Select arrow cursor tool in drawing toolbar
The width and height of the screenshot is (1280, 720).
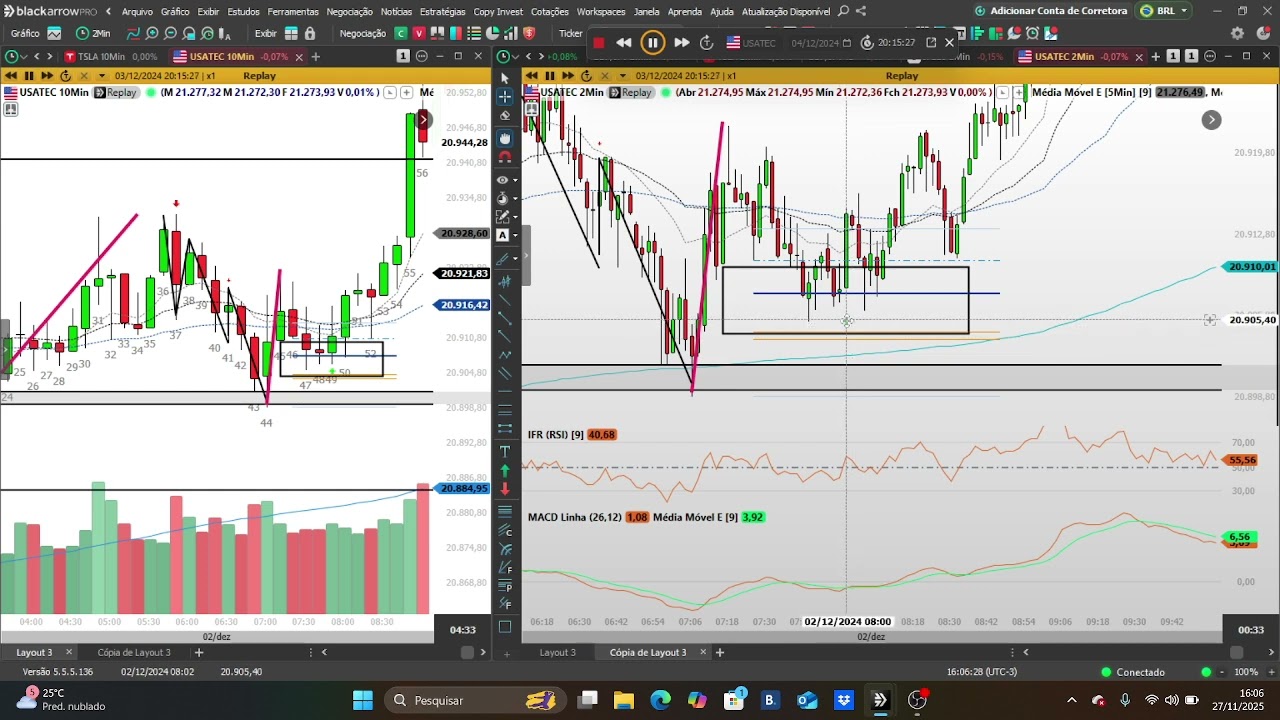pyautogui.click(x=504, y=77)
